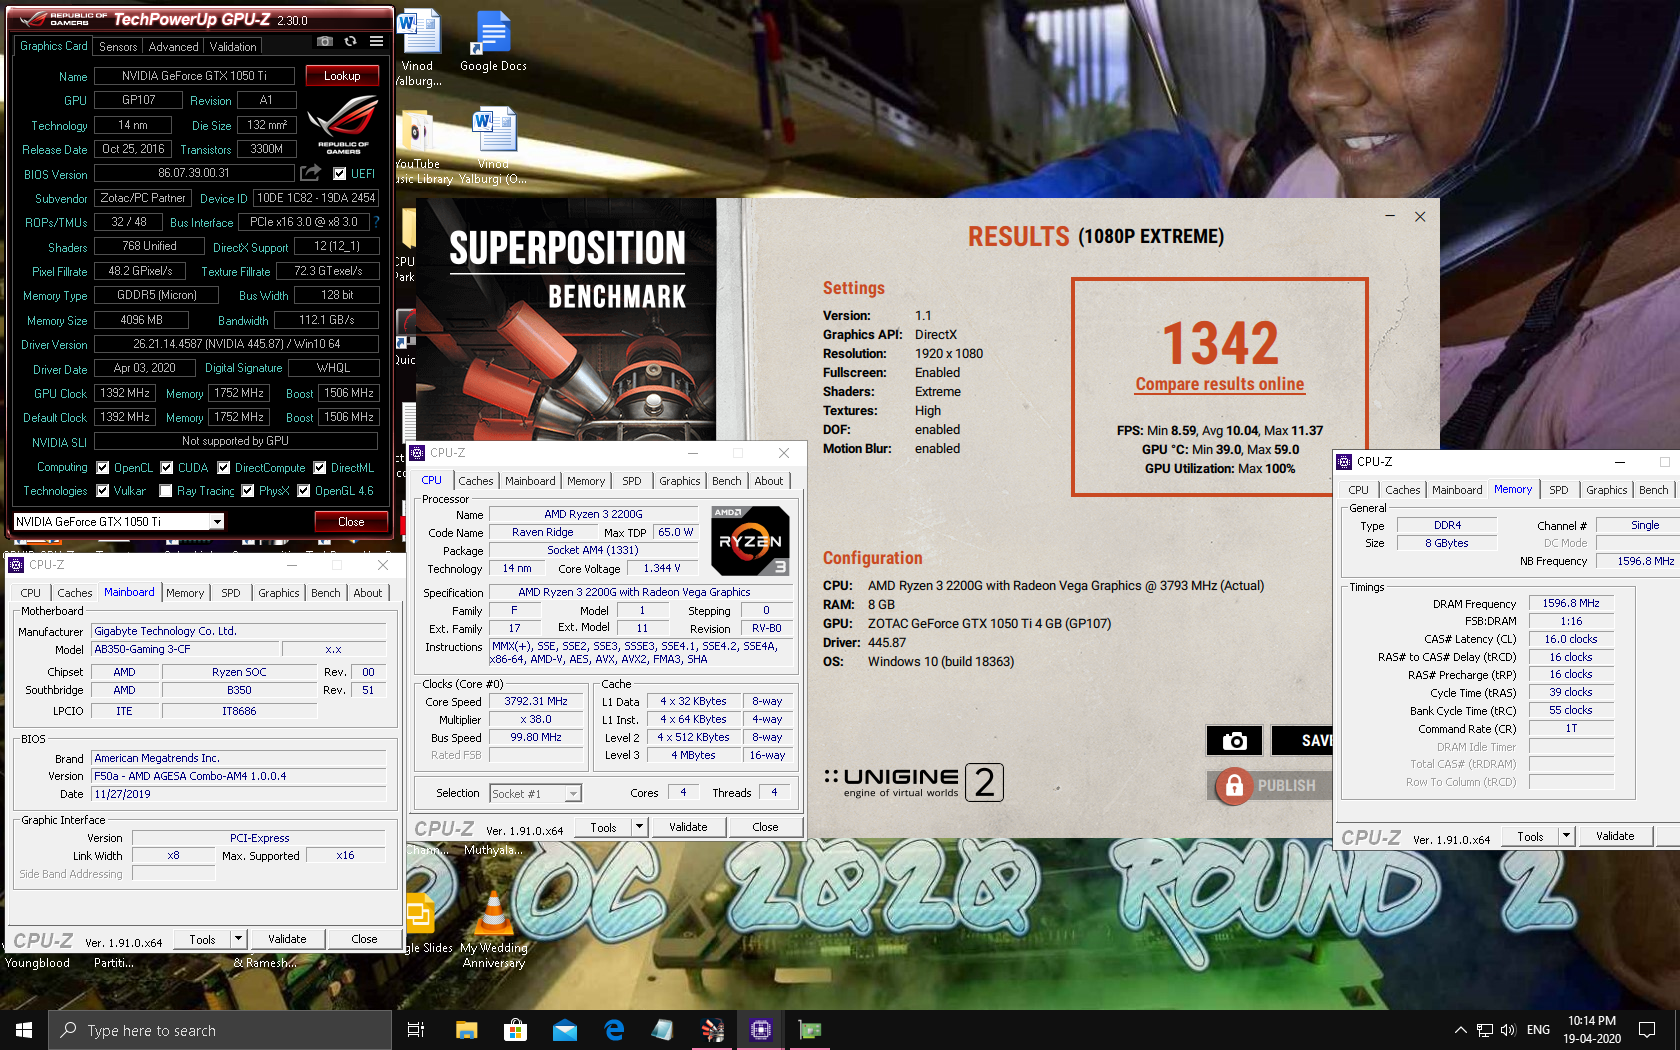Viewport: 1680px width, 1050px height.
Task: Click the taskbar clock and date
Action: 1592,1030
